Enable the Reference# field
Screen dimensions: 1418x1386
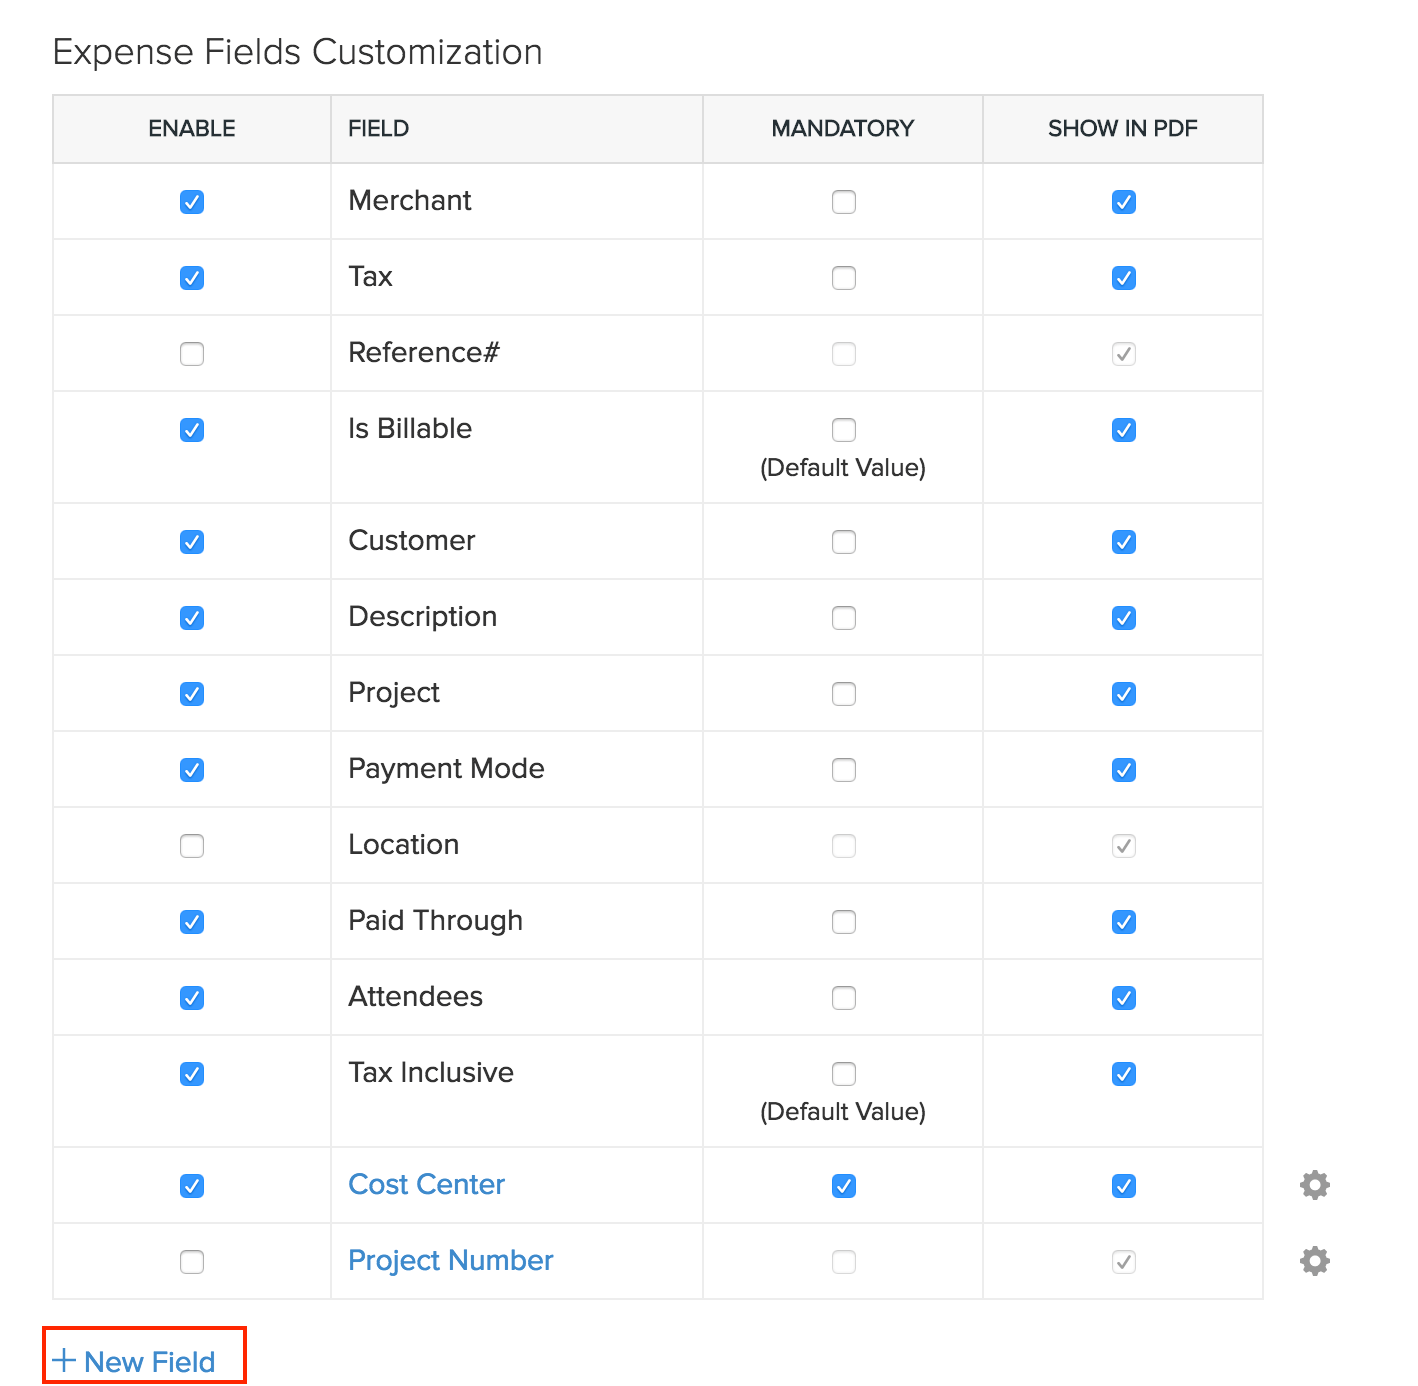click(x=191, y=353)
